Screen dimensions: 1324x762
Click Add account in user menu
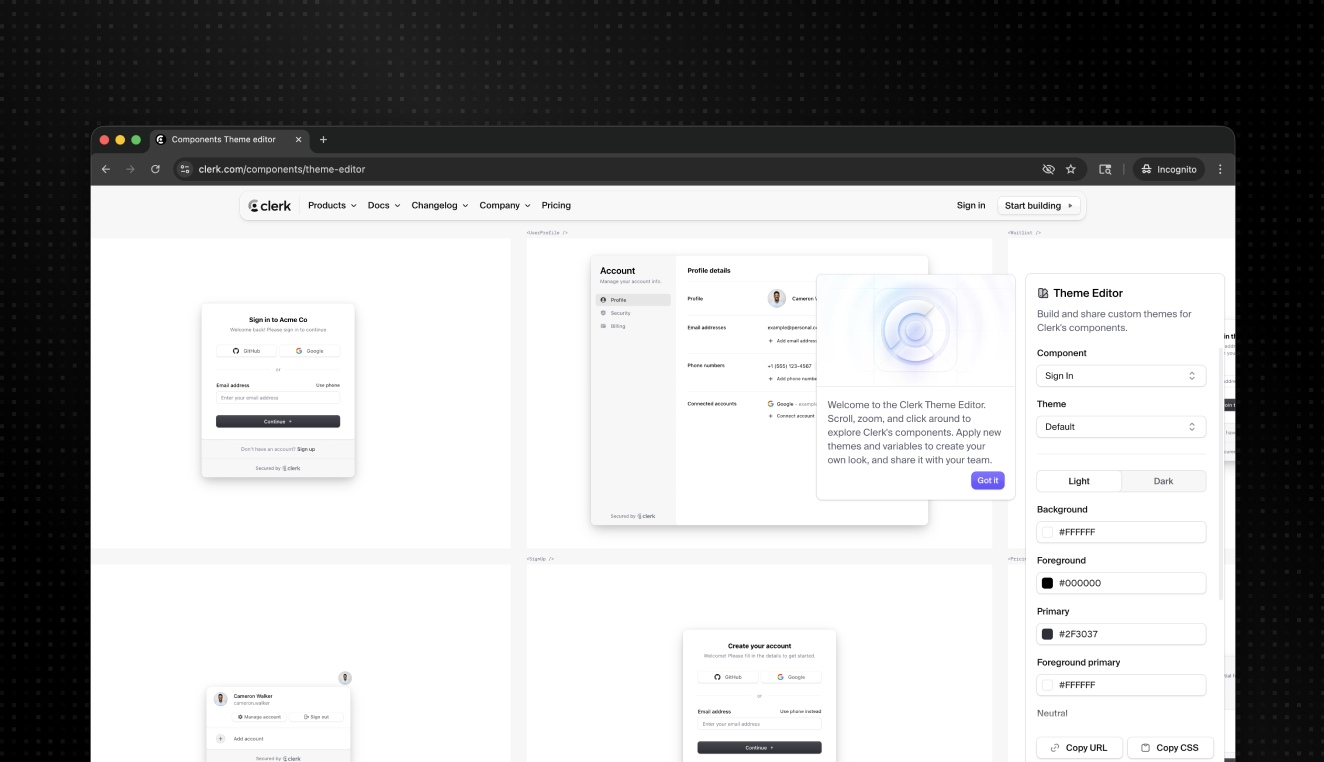(249, 739)
